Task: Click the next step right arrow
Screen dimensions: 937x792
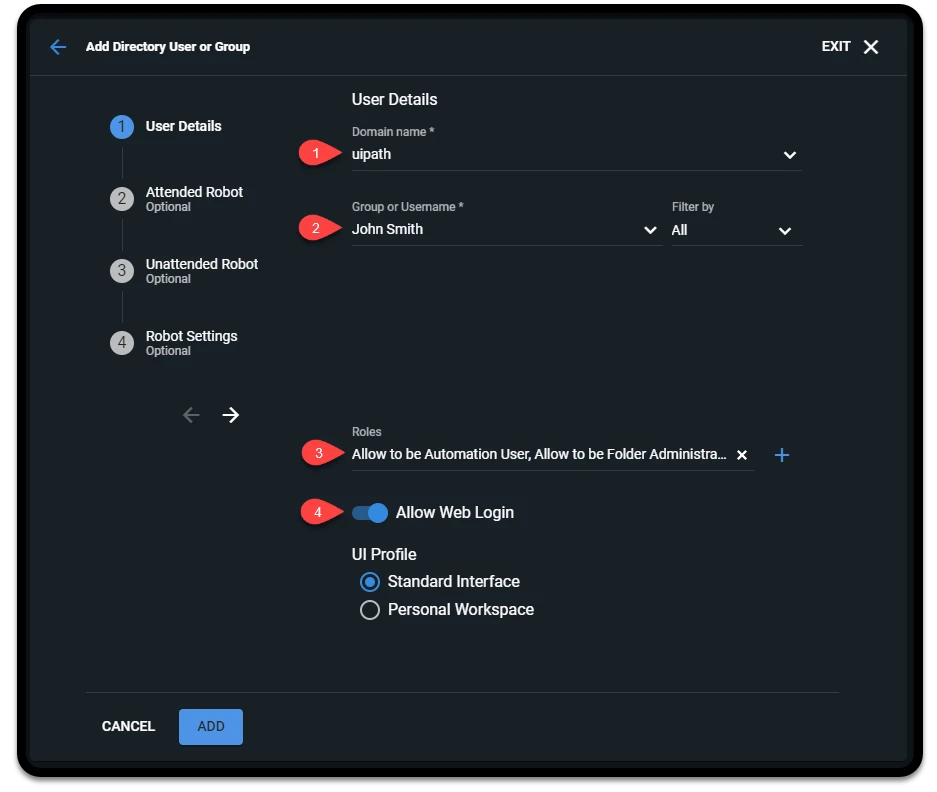Action: pos(231,415)
